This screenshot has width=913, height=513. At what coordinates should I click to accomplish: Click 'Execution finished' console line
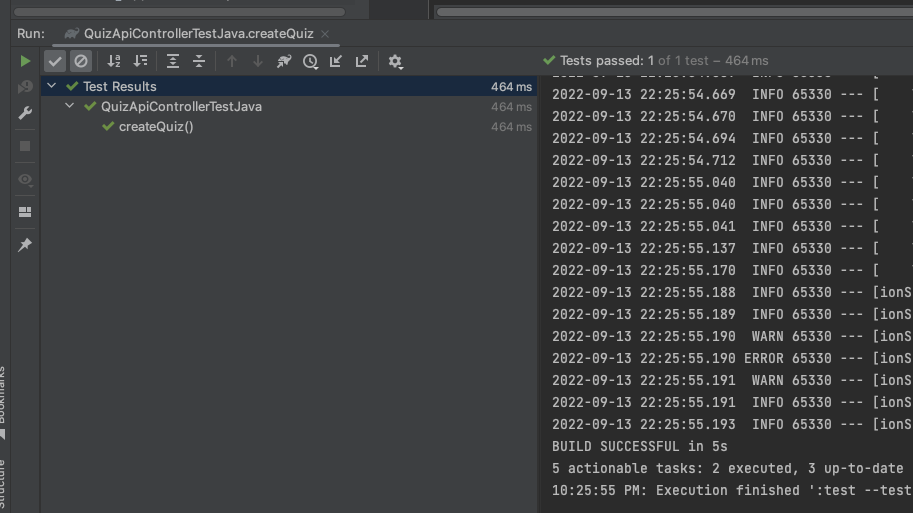(x=732, y=491)
